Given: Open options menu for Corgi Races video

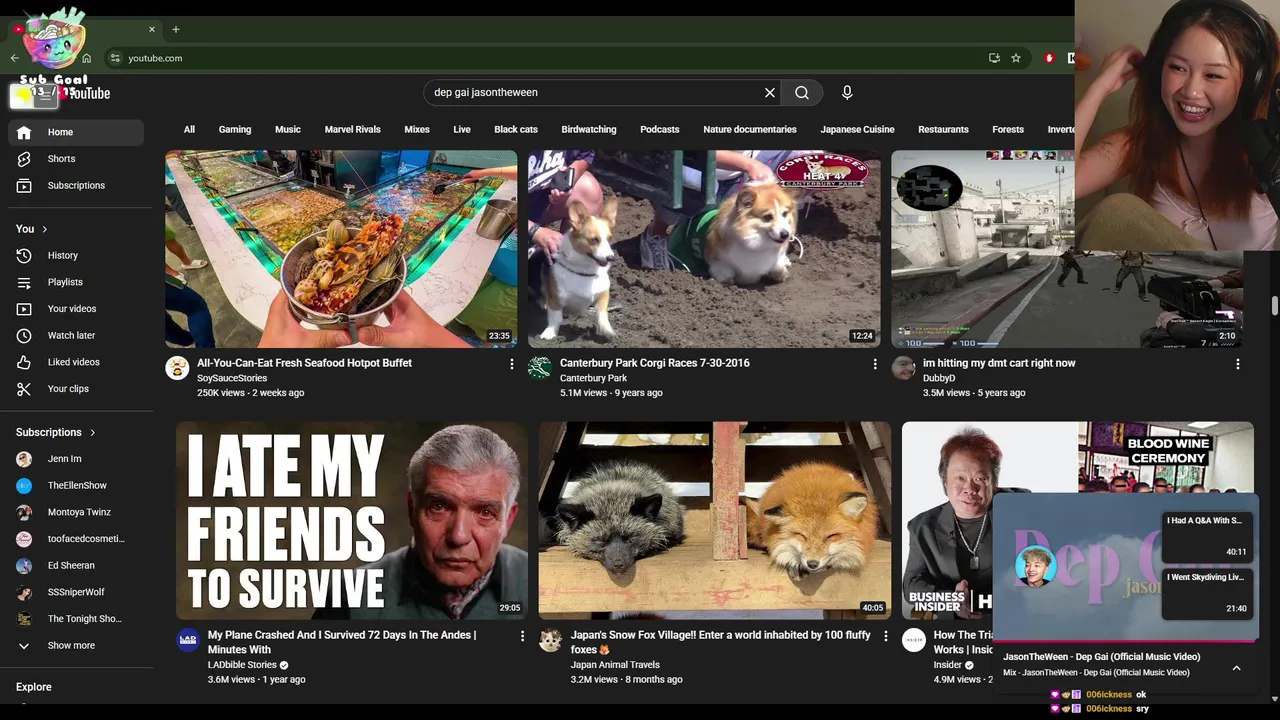Looking at the screenshot, I should pyautogui.click(x=875, y=364).
